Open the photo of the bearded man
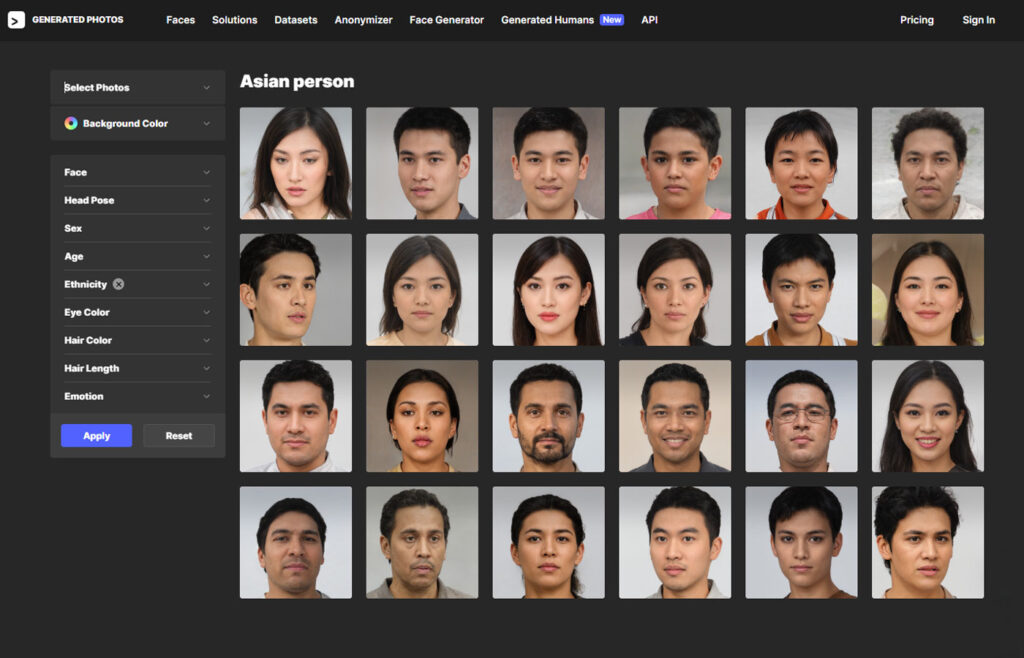This screenshot has height=658, width=1024. pyautogui.click(x=549, y=416)
